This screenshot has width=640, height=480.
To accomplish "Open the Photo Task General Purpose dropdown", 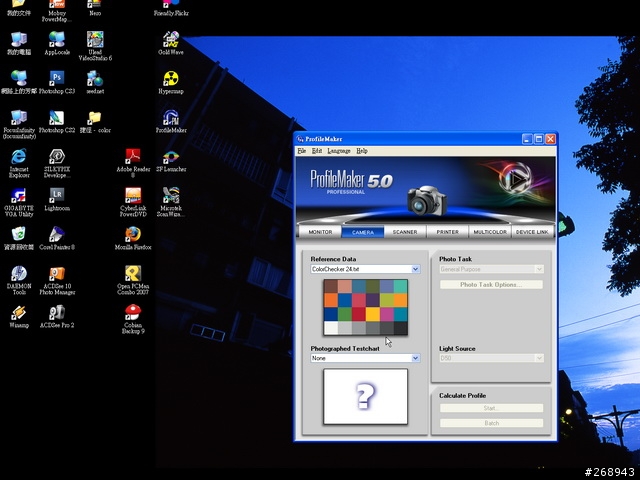I will coord(491,269).
